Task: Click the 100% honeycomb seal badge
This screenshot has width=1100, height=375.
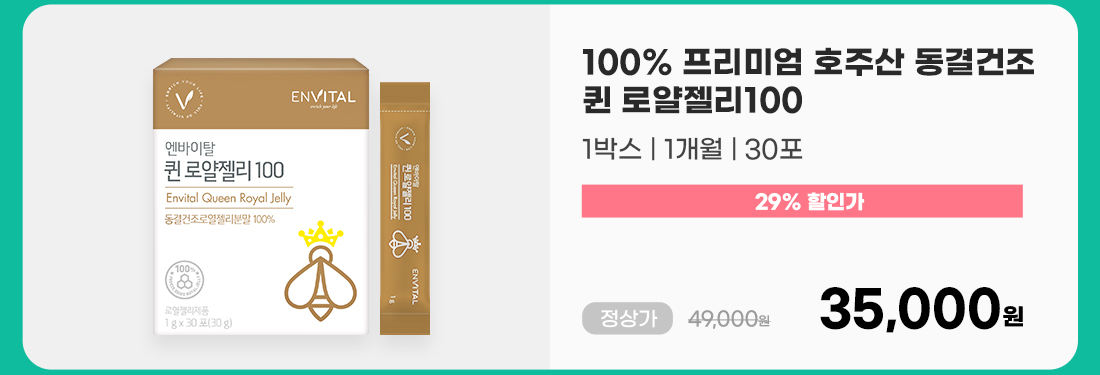Action: (x=185, y=280)
